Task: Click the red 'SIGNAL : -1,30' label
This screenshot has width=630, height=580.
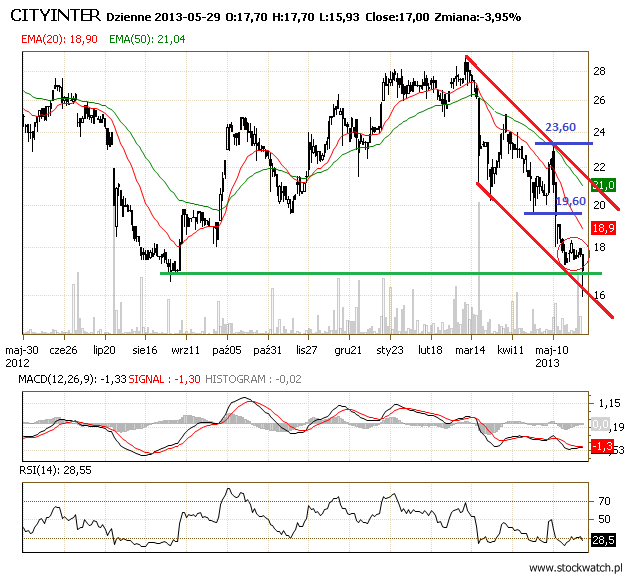Action: tap(164, 379)
